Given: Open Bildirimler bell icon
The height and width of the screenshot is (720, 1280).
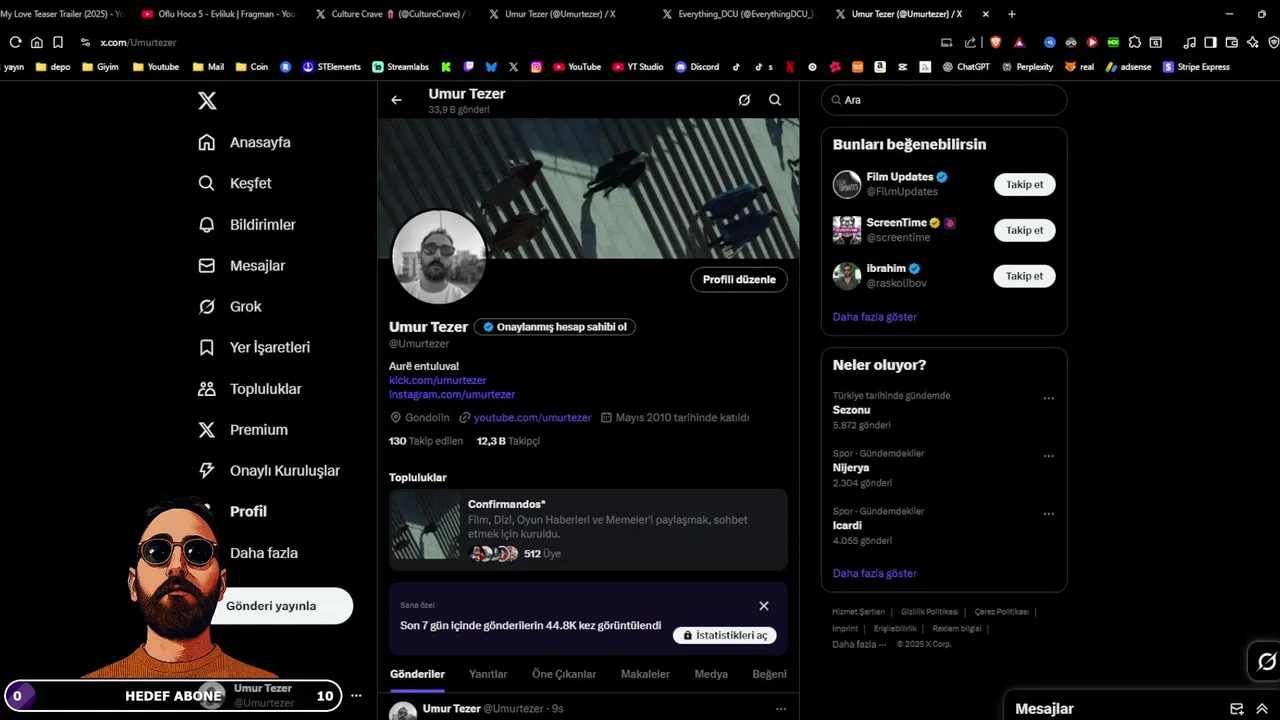Looking at the screenshot, I should (207, 224).
